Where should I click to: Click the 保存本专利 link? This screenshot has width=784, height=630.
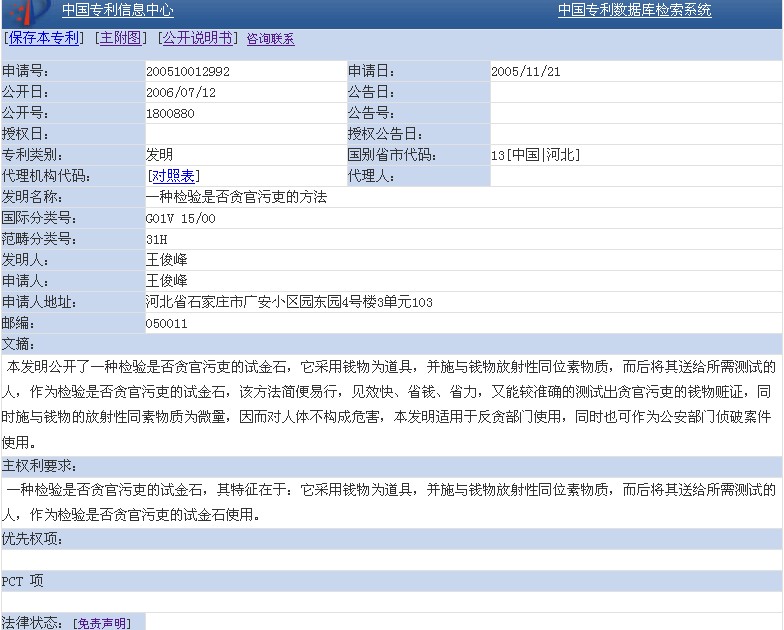pos(44,38)
